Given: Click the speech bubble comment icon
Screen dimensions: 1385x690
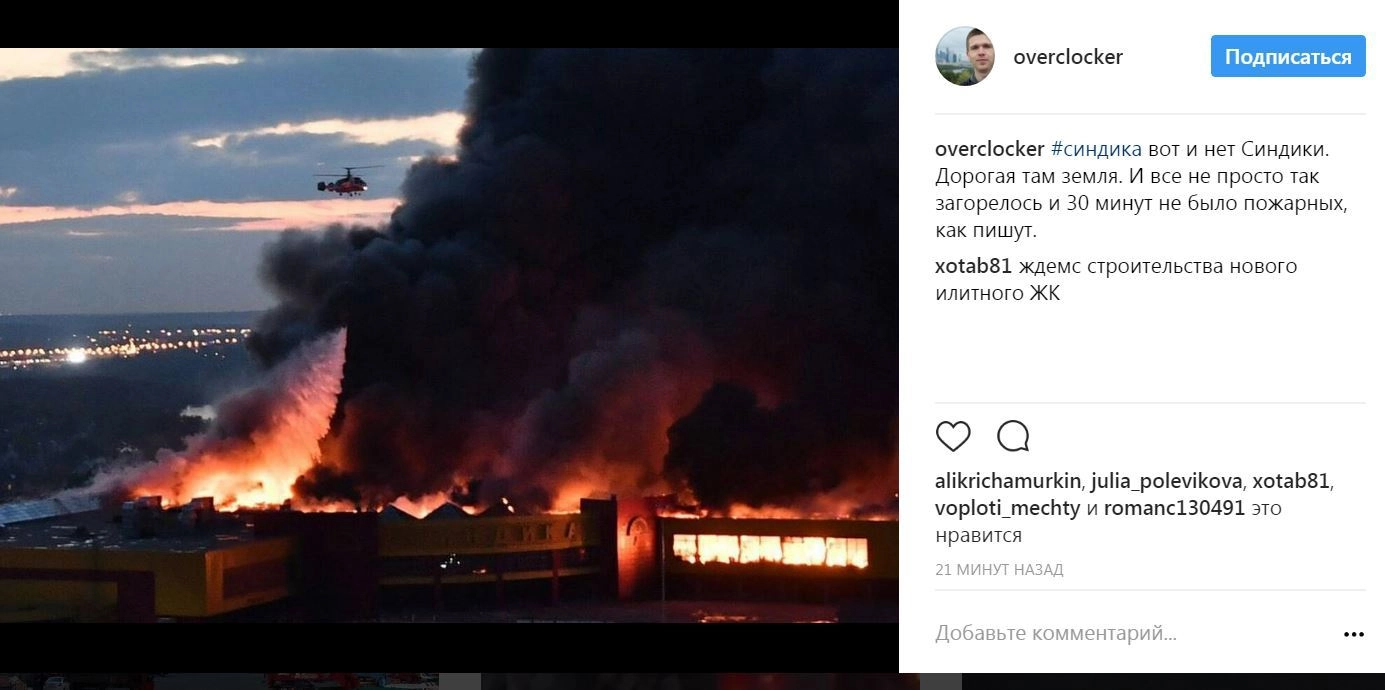Looking at the screenshot, I should (1013, 436).
